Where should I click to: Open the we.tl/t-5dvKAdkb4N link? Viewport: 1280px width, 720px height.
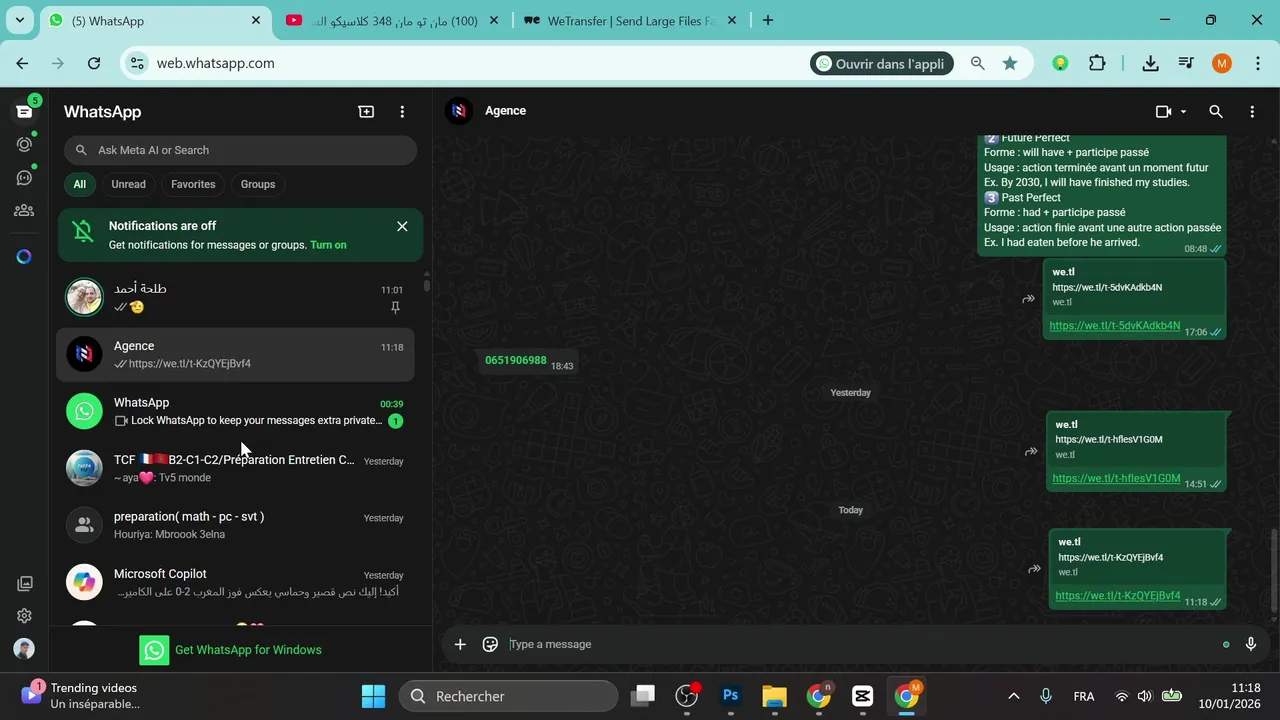pyautogui.click(x=1114, y=326)
